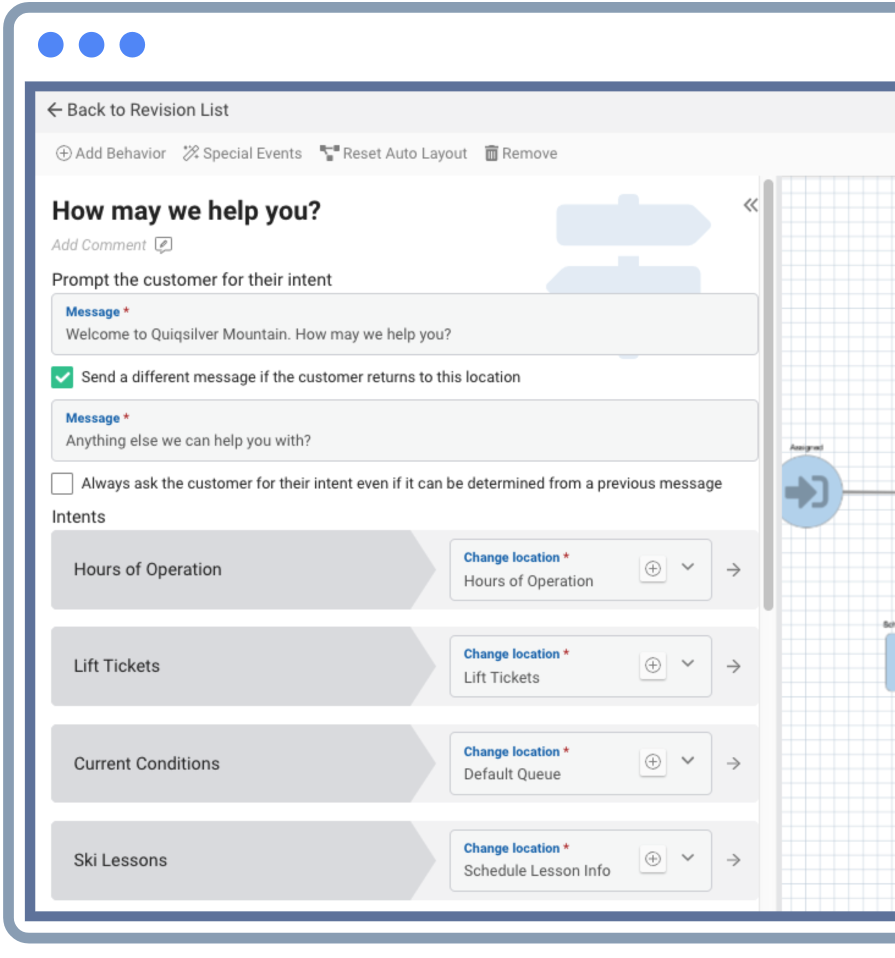Click plus icon in Hours of Operation row
Image resolution: width=895 pixels, height=958 pixels.
(652, 569)
